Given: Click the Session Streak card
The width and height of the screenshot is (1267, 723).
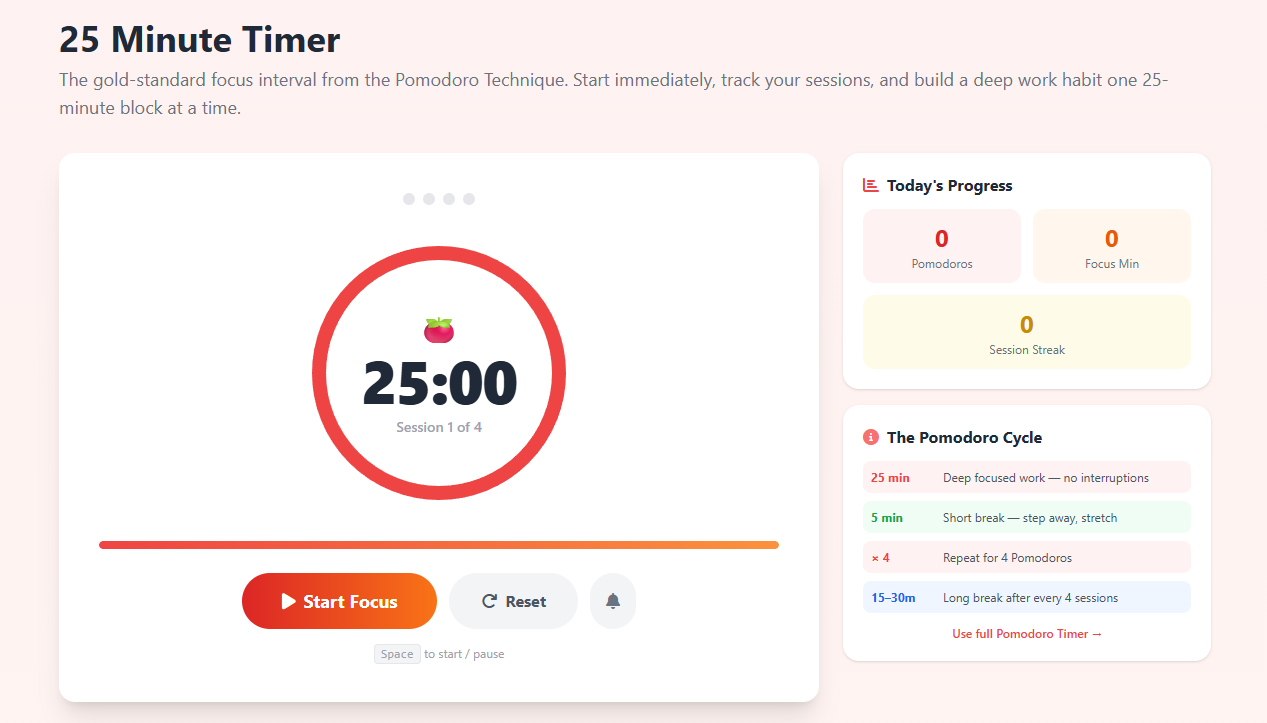Looking at the screenshot, I should coord(1026,331).
